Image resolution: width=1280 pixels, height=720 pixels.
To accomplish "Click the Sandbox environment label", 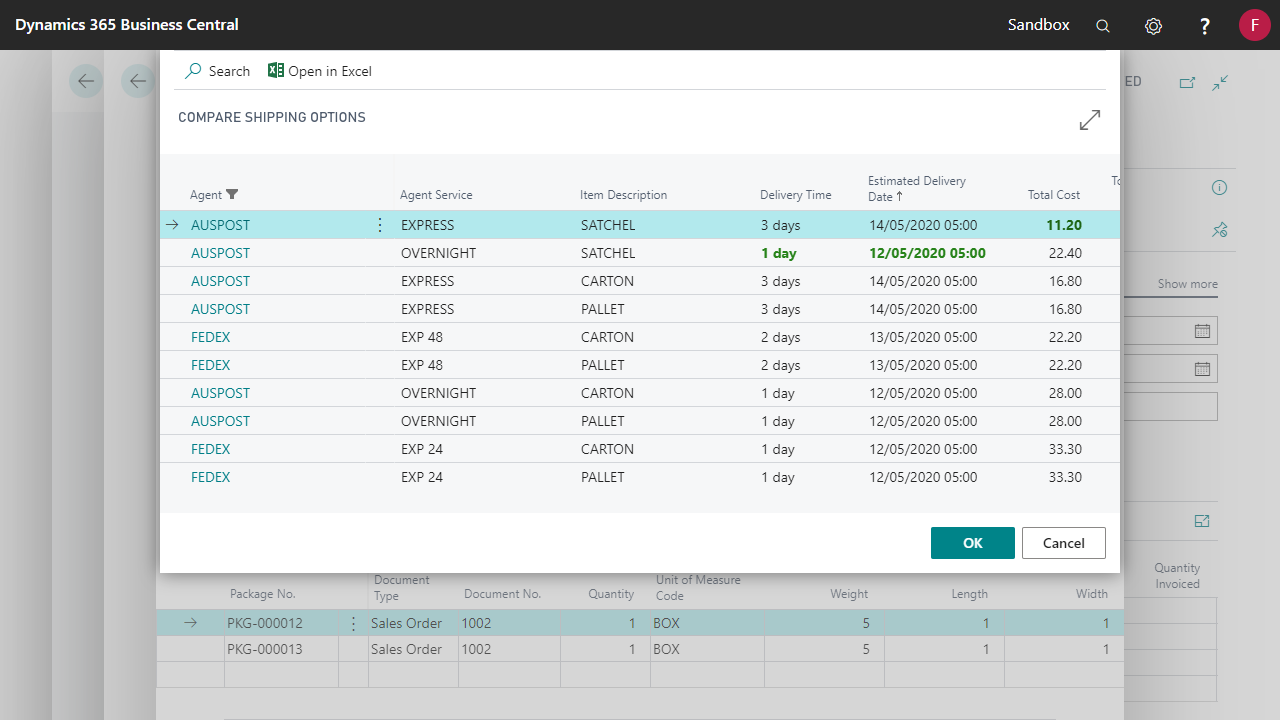I will pos(1038,25).
